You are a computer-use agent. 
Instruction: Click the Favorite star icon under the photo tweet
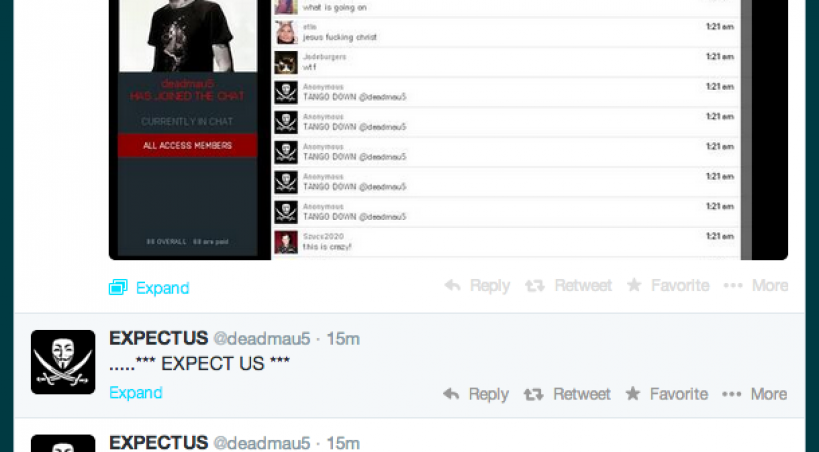coord(634,285)
